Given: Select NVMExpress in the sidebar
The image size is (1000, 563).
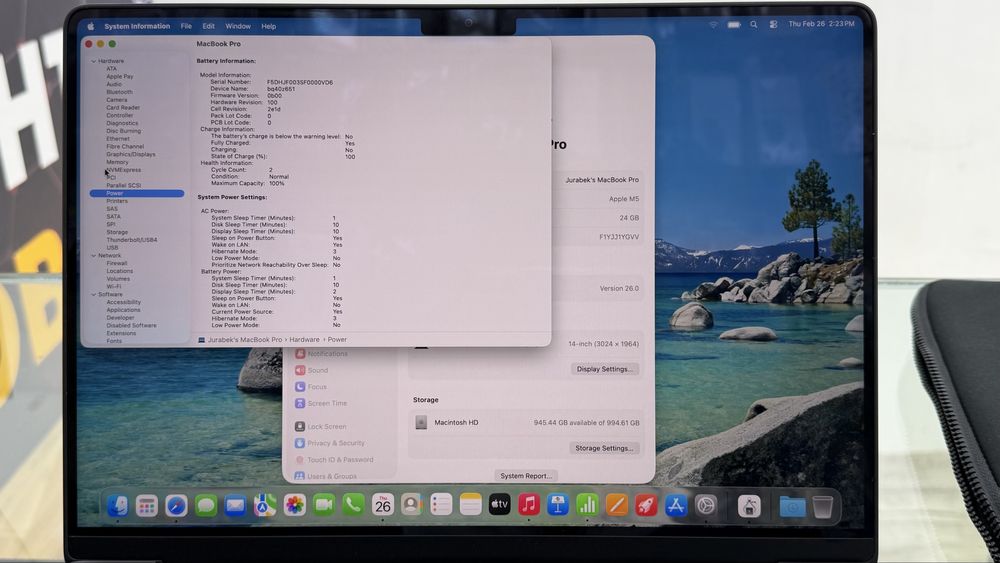Looking at the screenshot, I should [124, 170].
